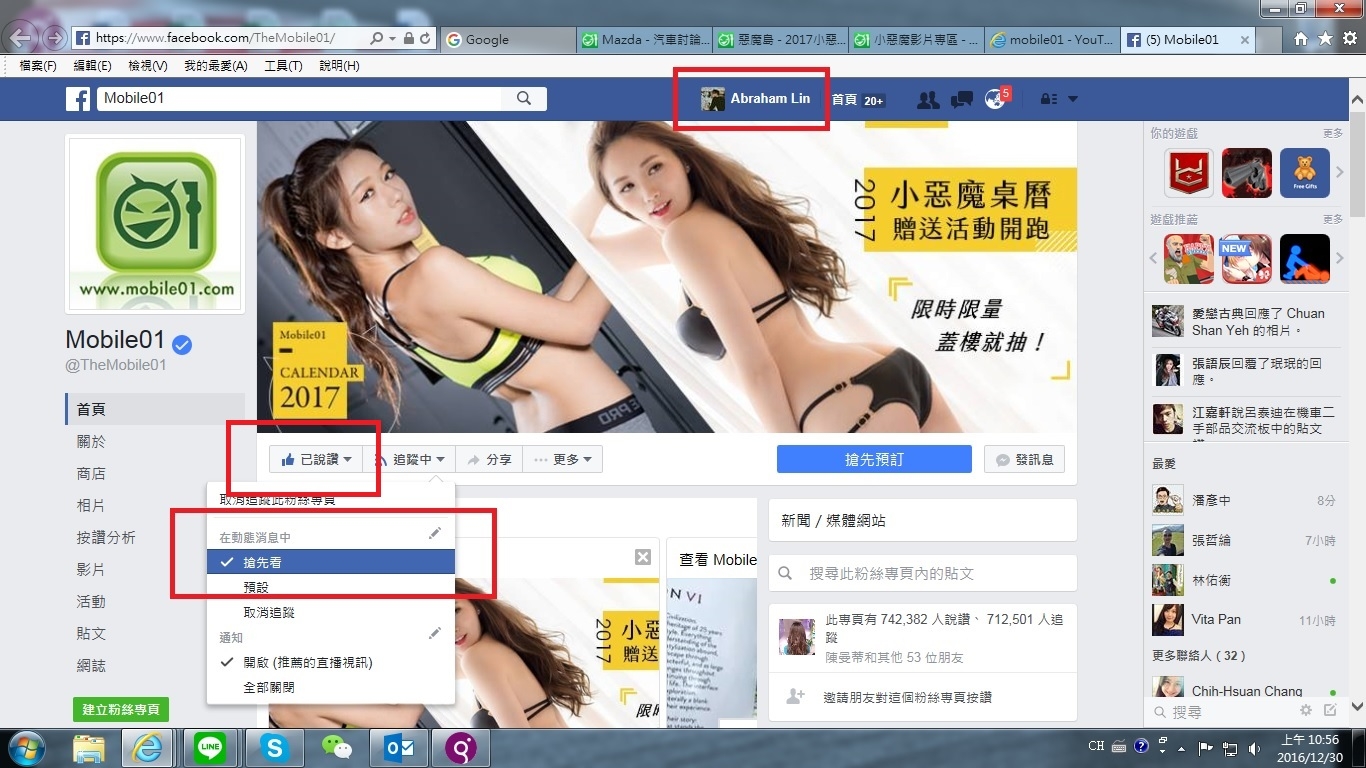The image size is (1366, 768).
Task: Click the 發訊息 message button
Action: [x=1024, y=459]
